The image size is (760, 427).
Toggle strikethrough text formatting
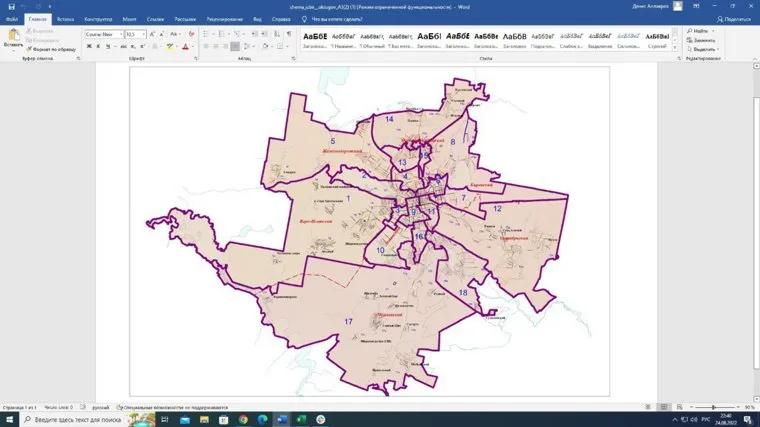coord(122,46)
